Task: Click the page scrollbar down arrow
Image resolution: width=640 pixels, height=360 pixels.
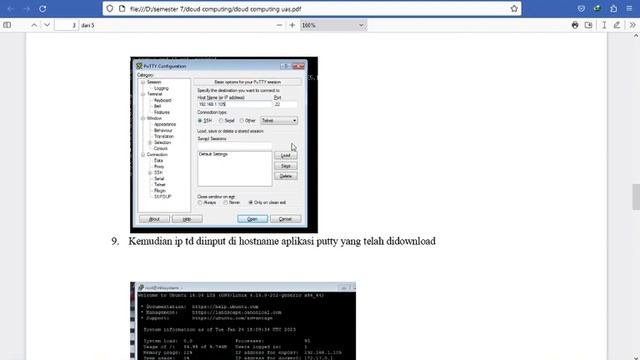Action: [636, 357]
